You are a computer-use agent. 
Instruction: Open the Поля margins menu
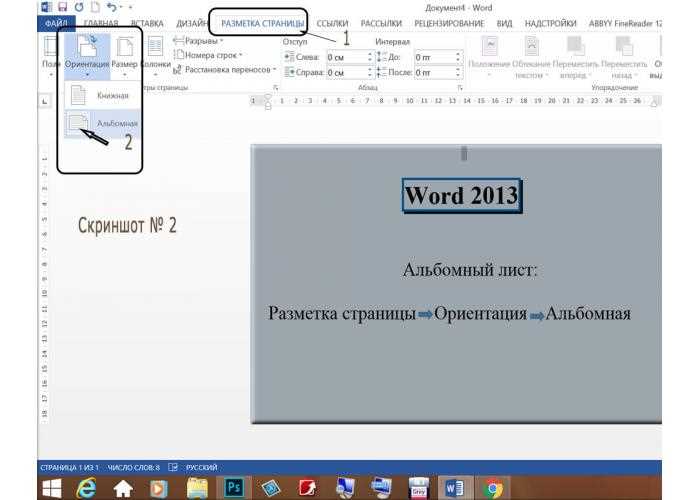click(50, 56)
